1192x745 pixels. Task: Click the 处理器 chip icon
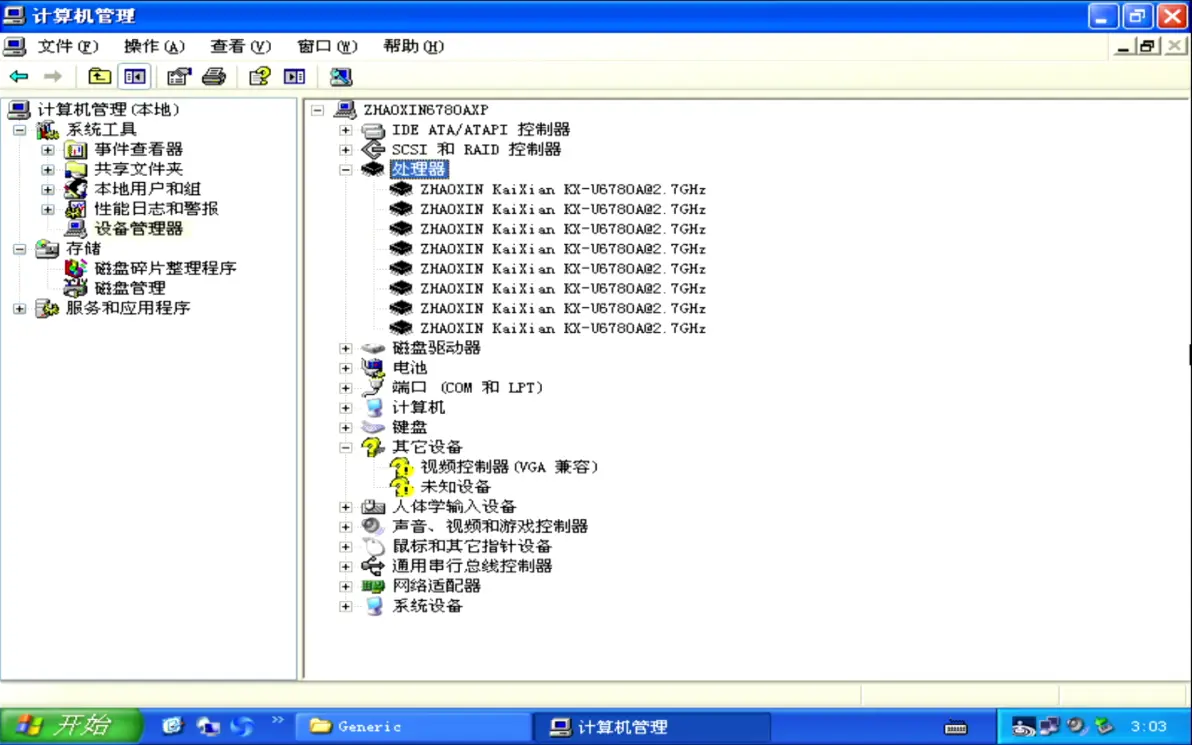[372, 169]
